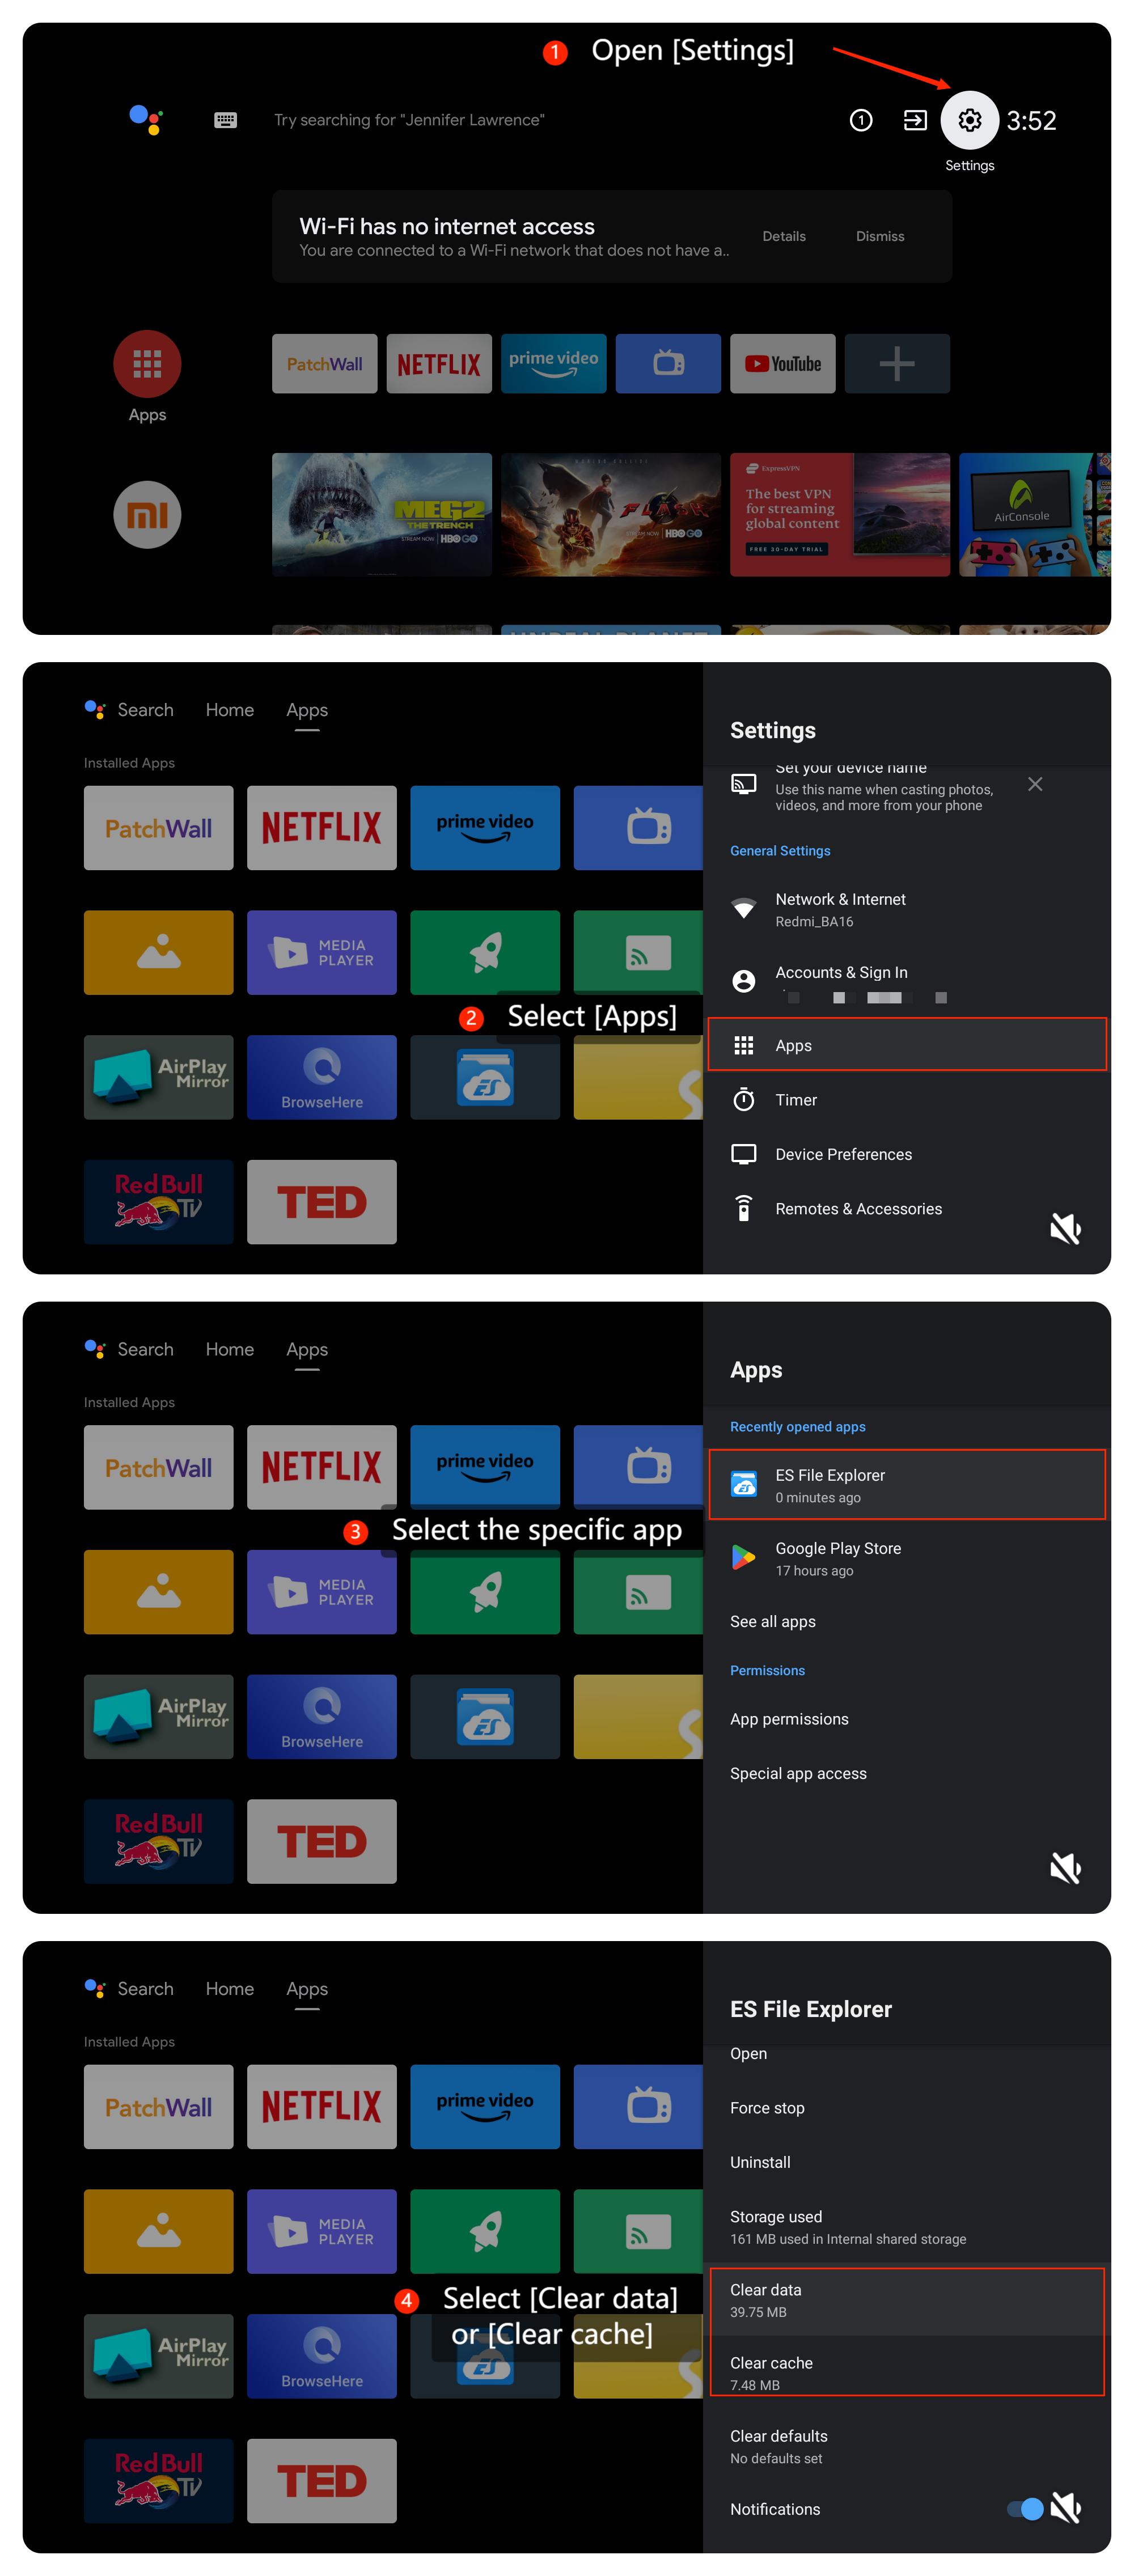Open the Meg 2 The Trench thumbnail
This screenshot has height=2576, width=1134.
(x=381, y=515)
